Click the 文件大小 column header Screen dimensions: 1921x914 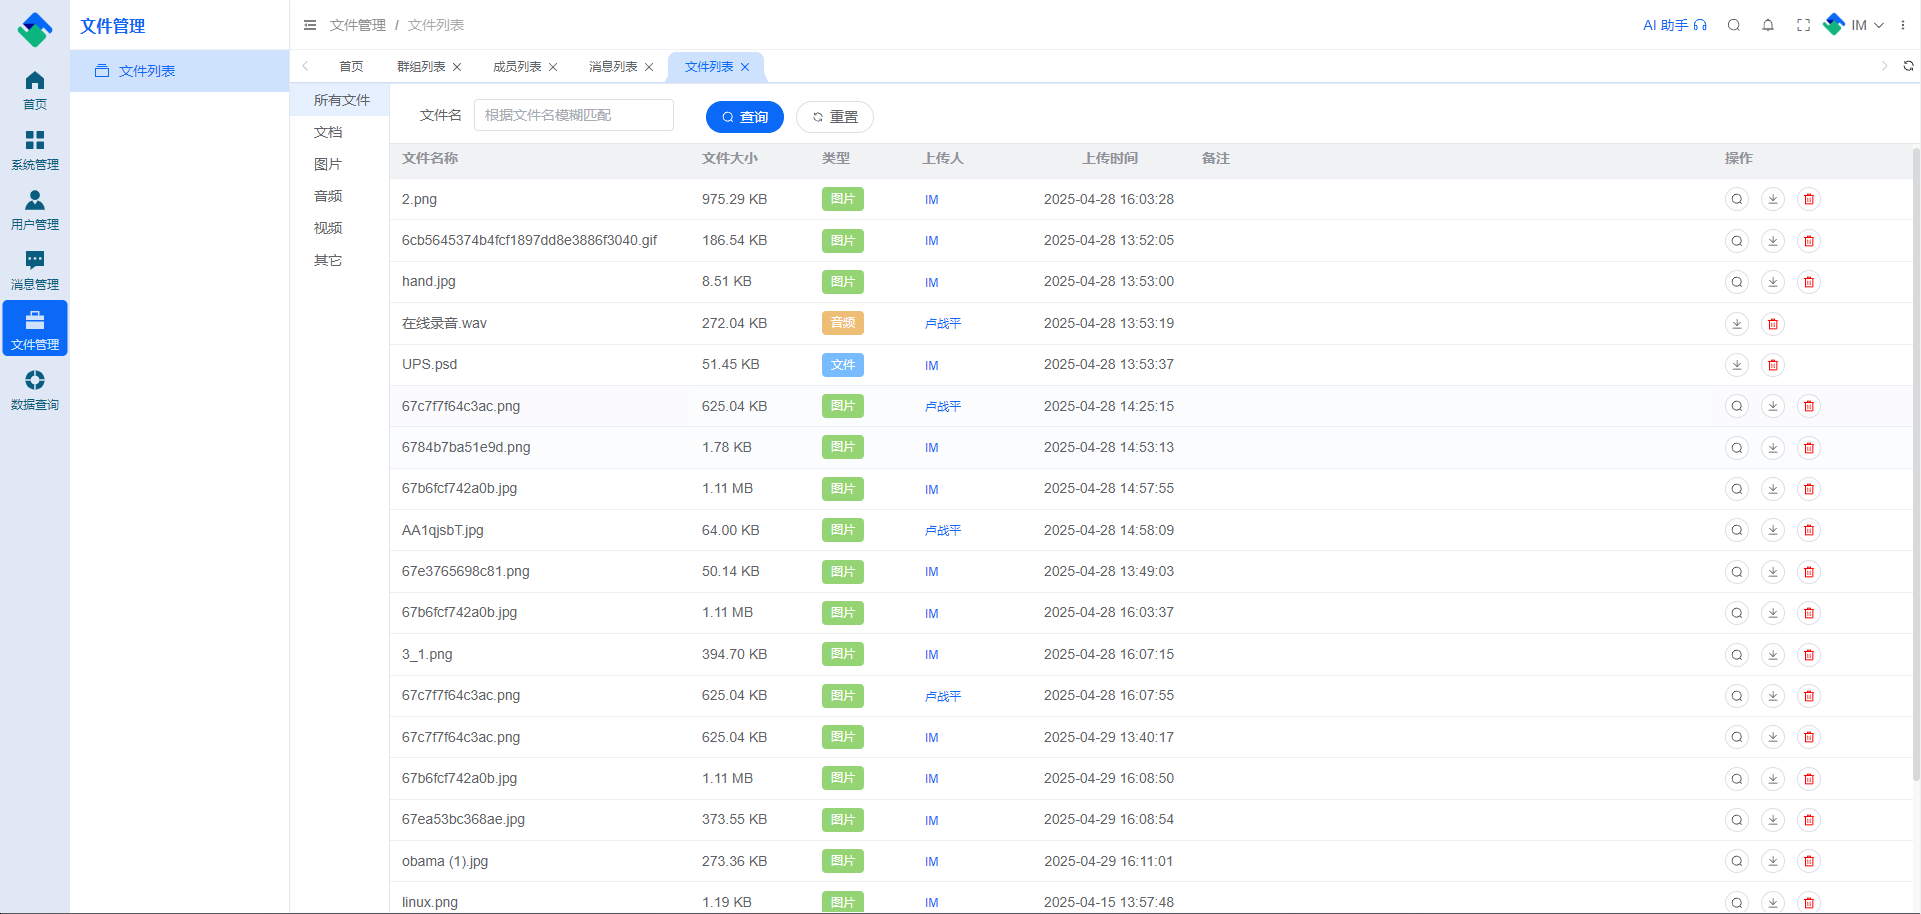(730, 158)
